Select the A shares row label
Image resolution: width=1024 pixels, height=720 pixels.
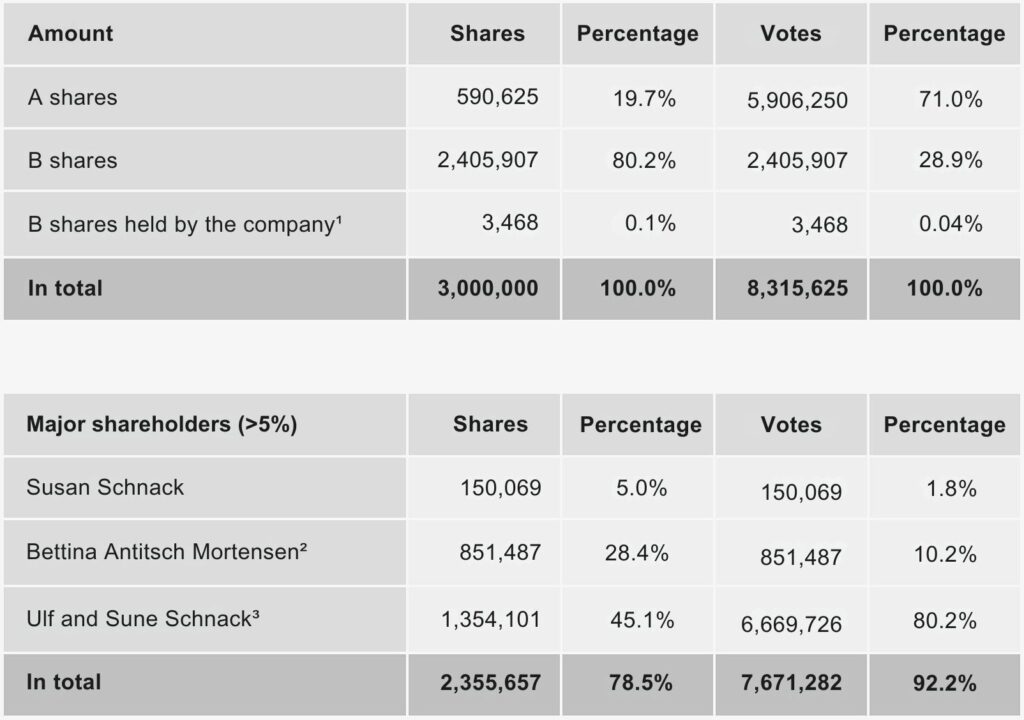72,97
